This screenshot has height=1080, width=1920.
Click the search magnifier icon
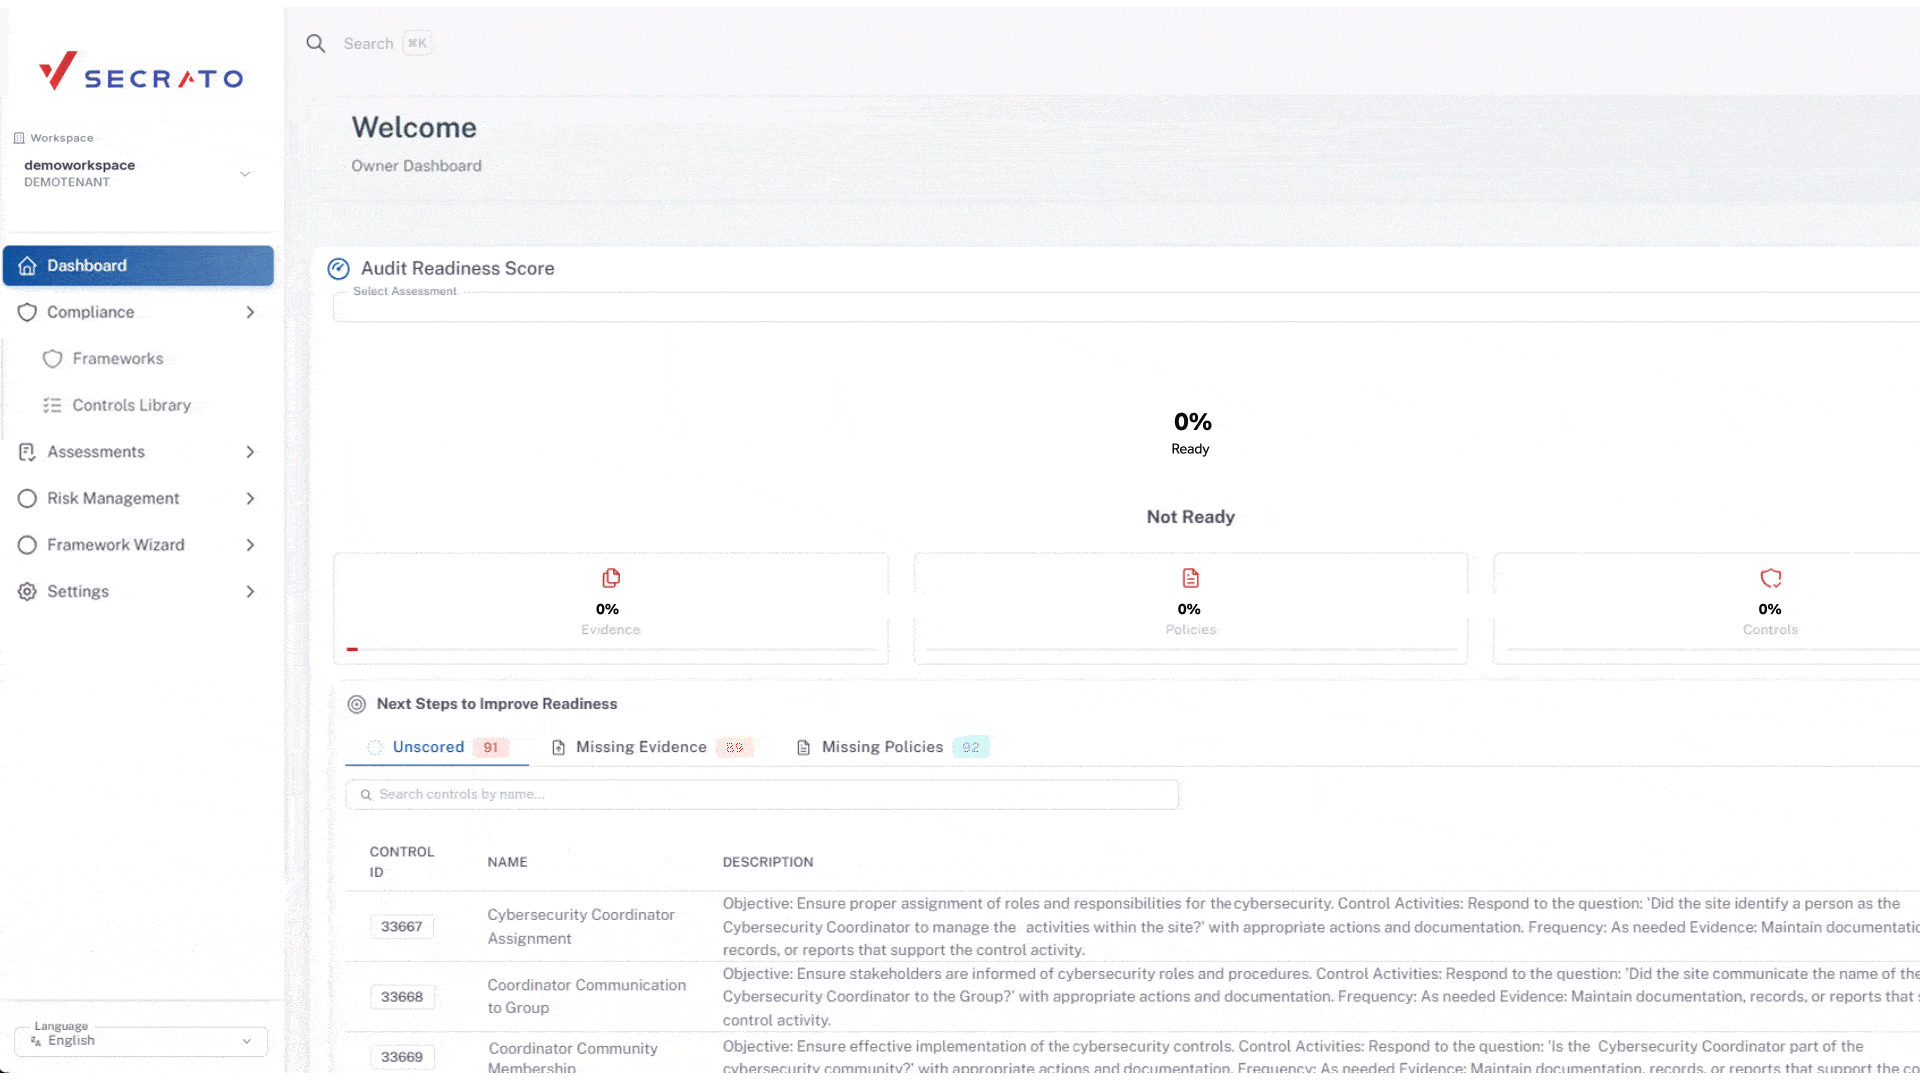coord(316,43)
